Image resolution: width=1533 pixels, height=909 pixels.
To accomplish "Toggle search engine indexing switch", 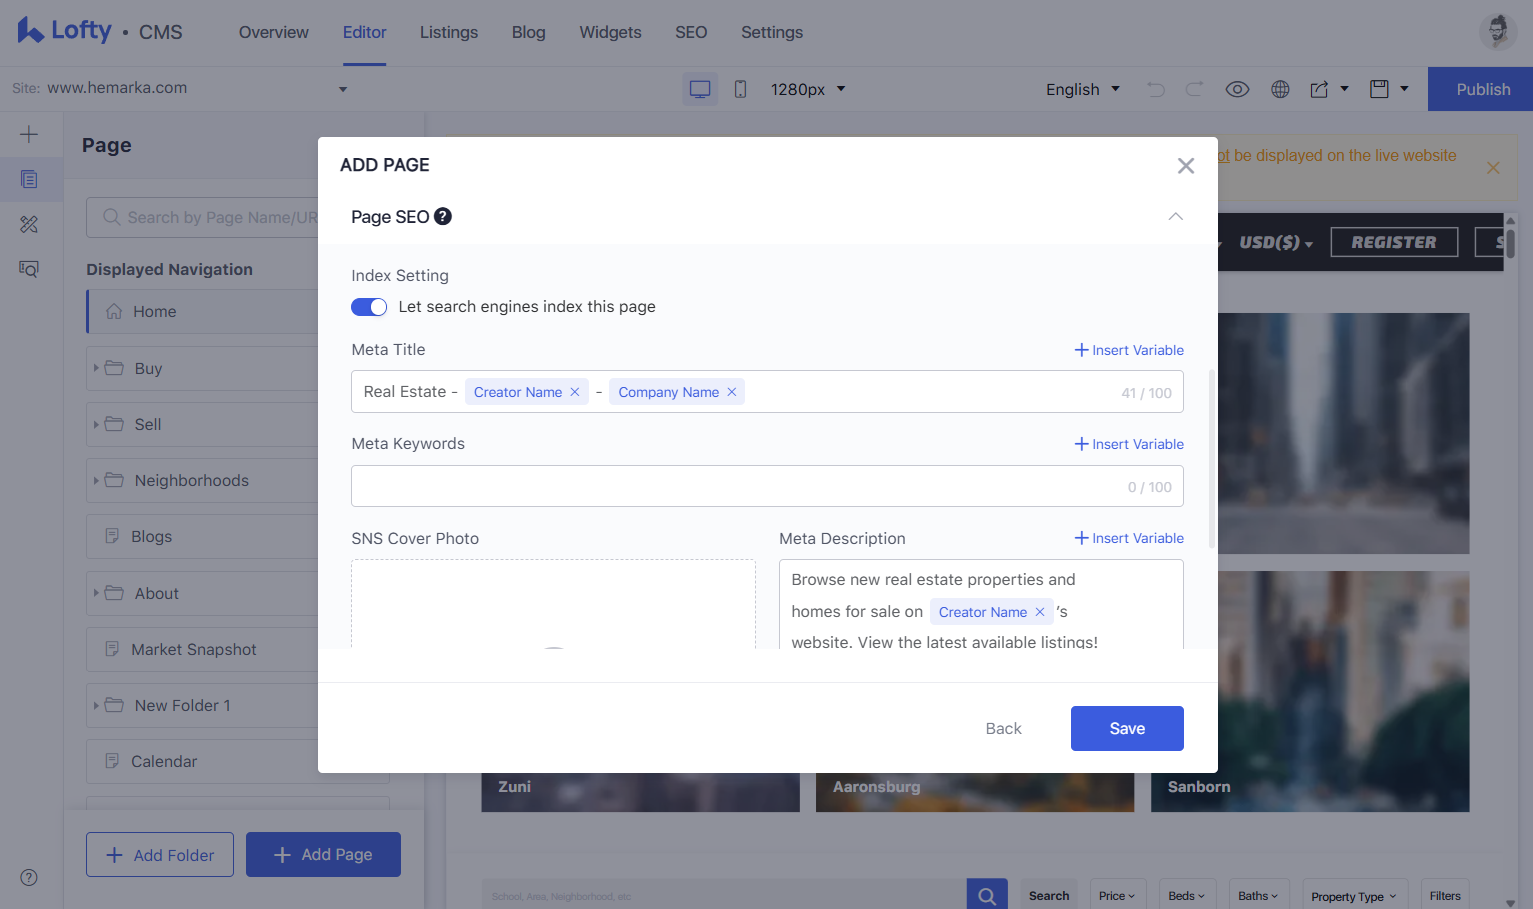I will [x=369, y=307].
